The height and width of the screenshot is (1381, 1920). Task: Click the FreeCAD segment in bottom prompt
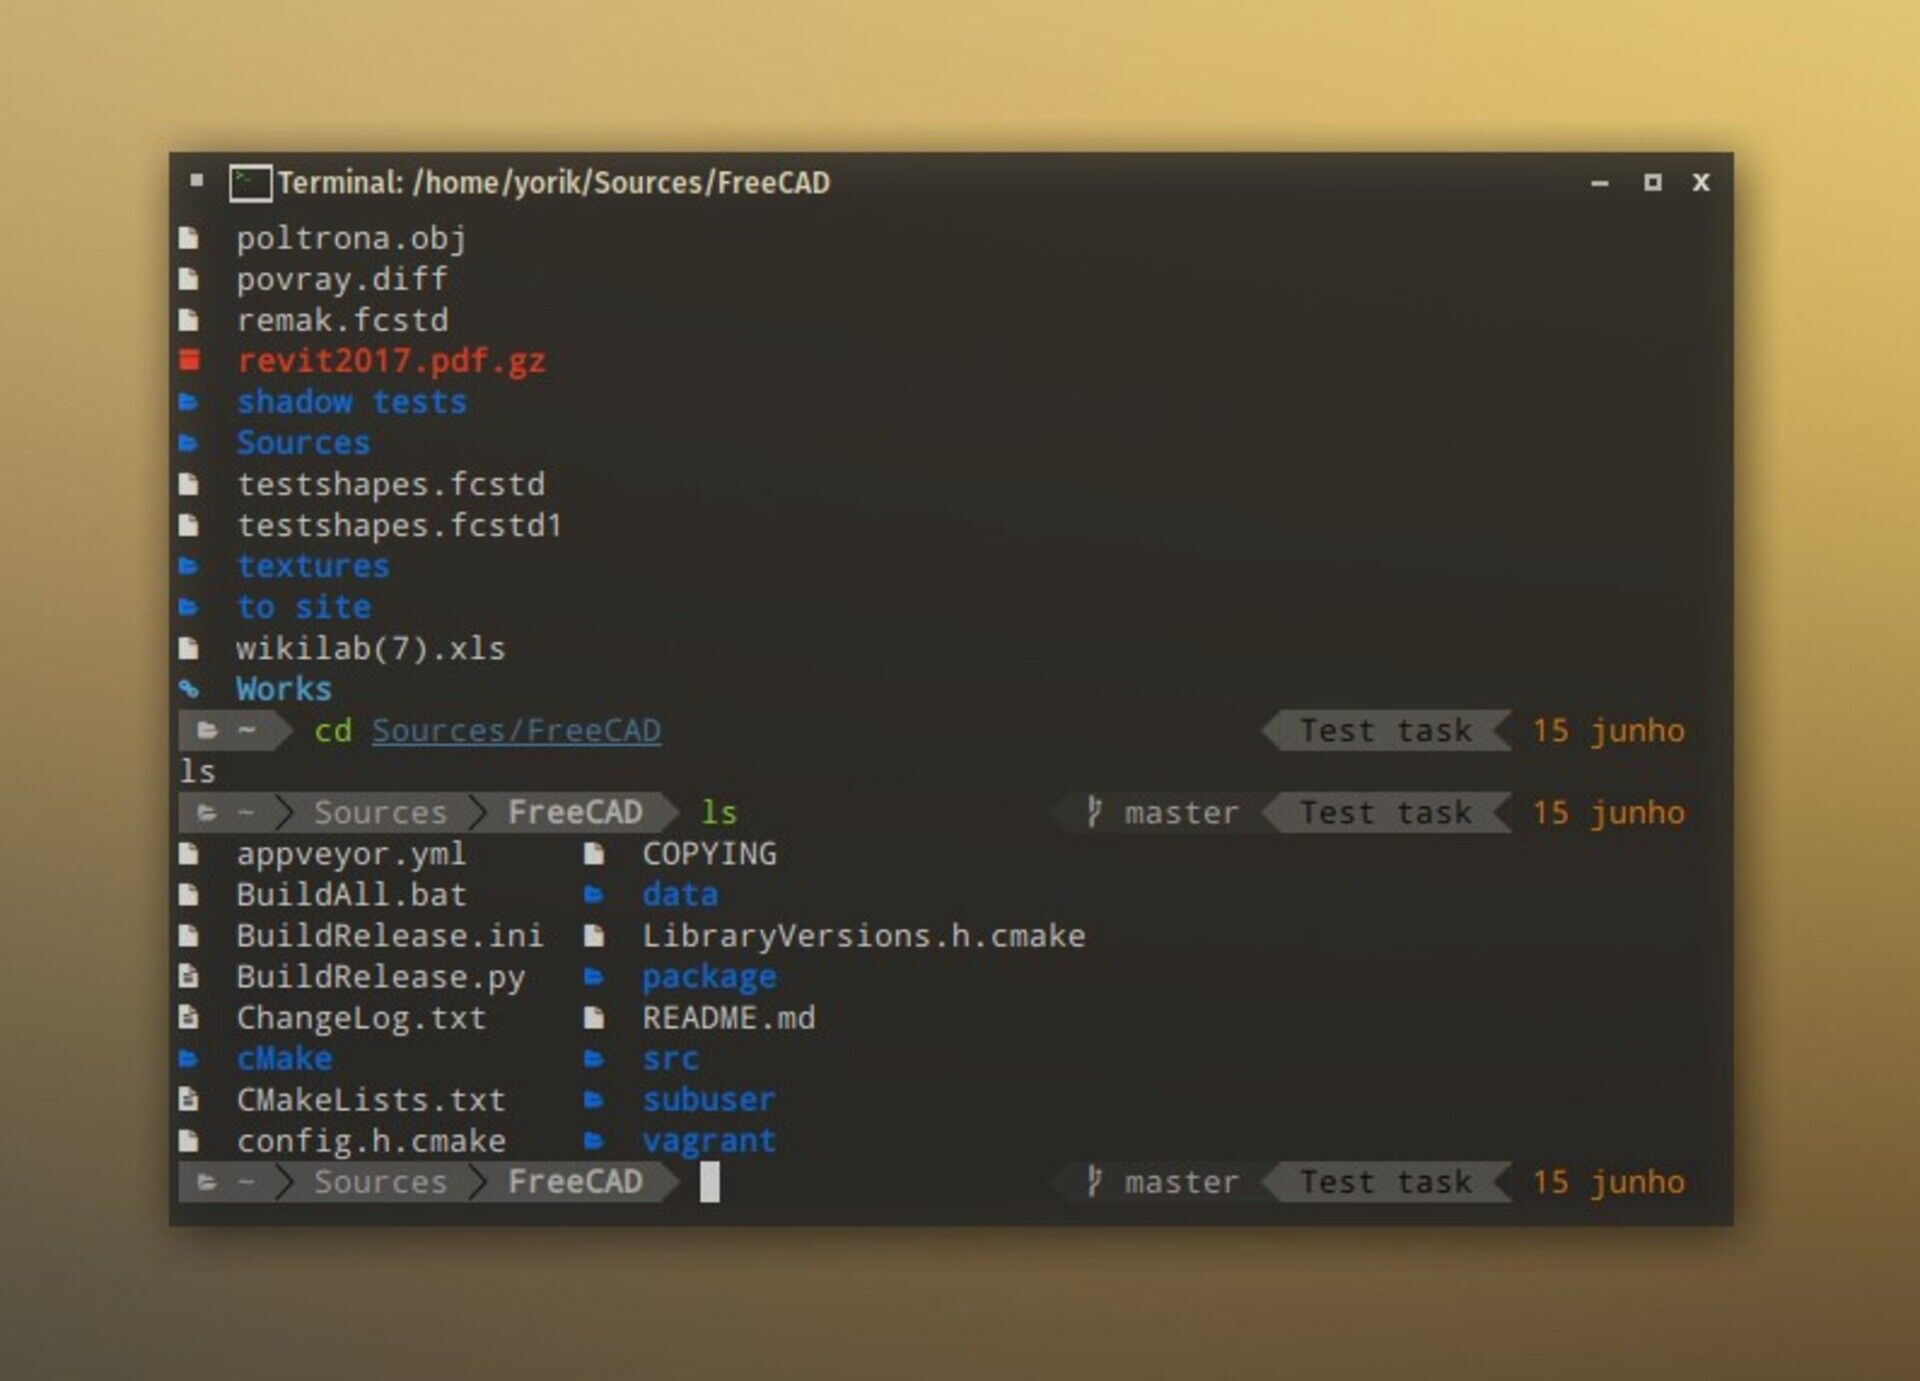(x=575, y=1182)
